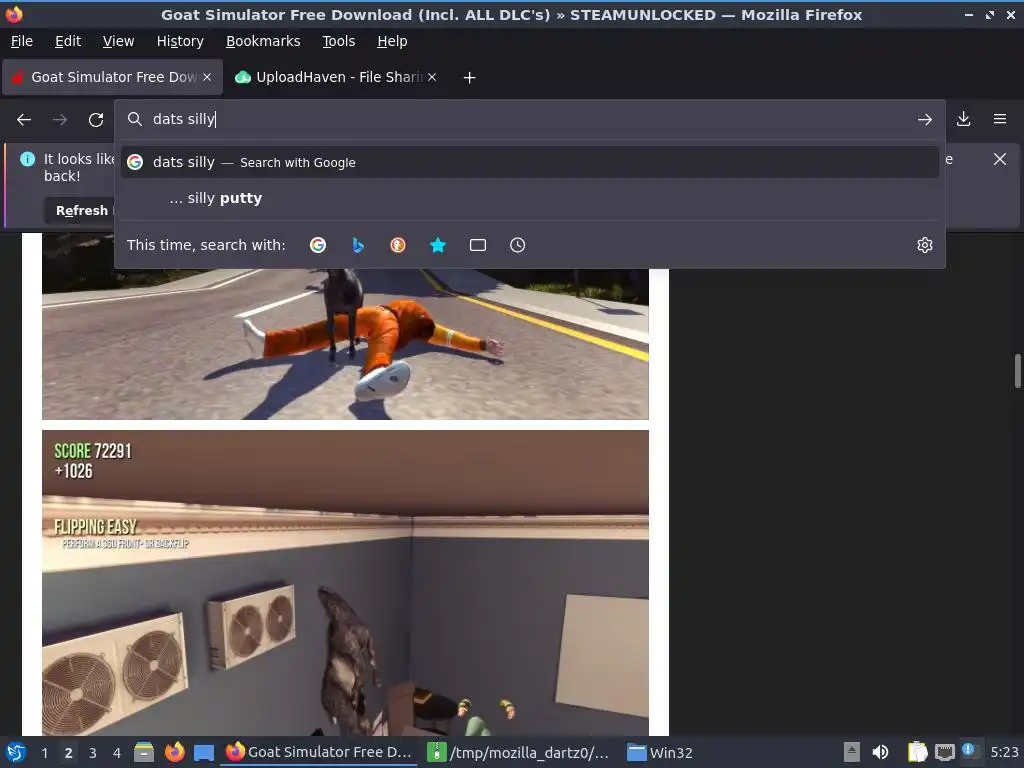This screenshot has height=768, width=1024.
Task: Search this time with Bing icon
Action: tap(358, 245)
